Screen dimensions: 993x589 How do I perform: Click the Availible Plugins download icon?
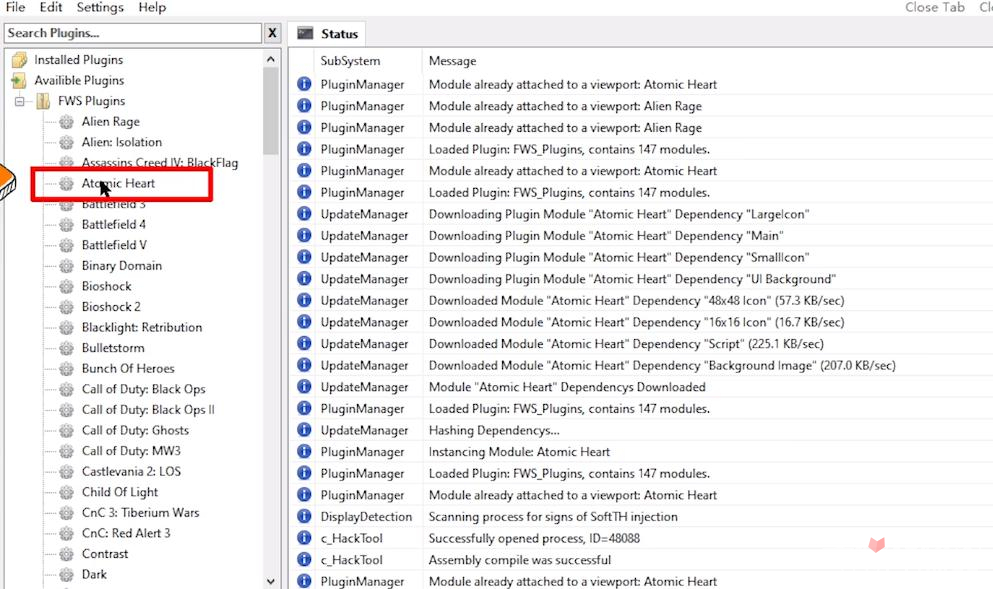click(x=20, y=80)
